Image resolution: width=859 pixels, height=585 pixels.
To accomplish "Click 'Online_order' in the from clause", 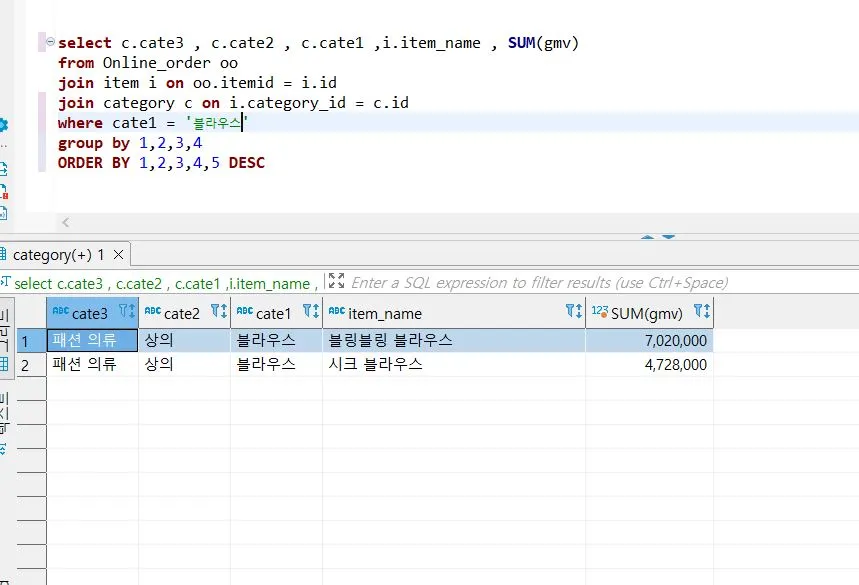I will [x=156, y=62].
